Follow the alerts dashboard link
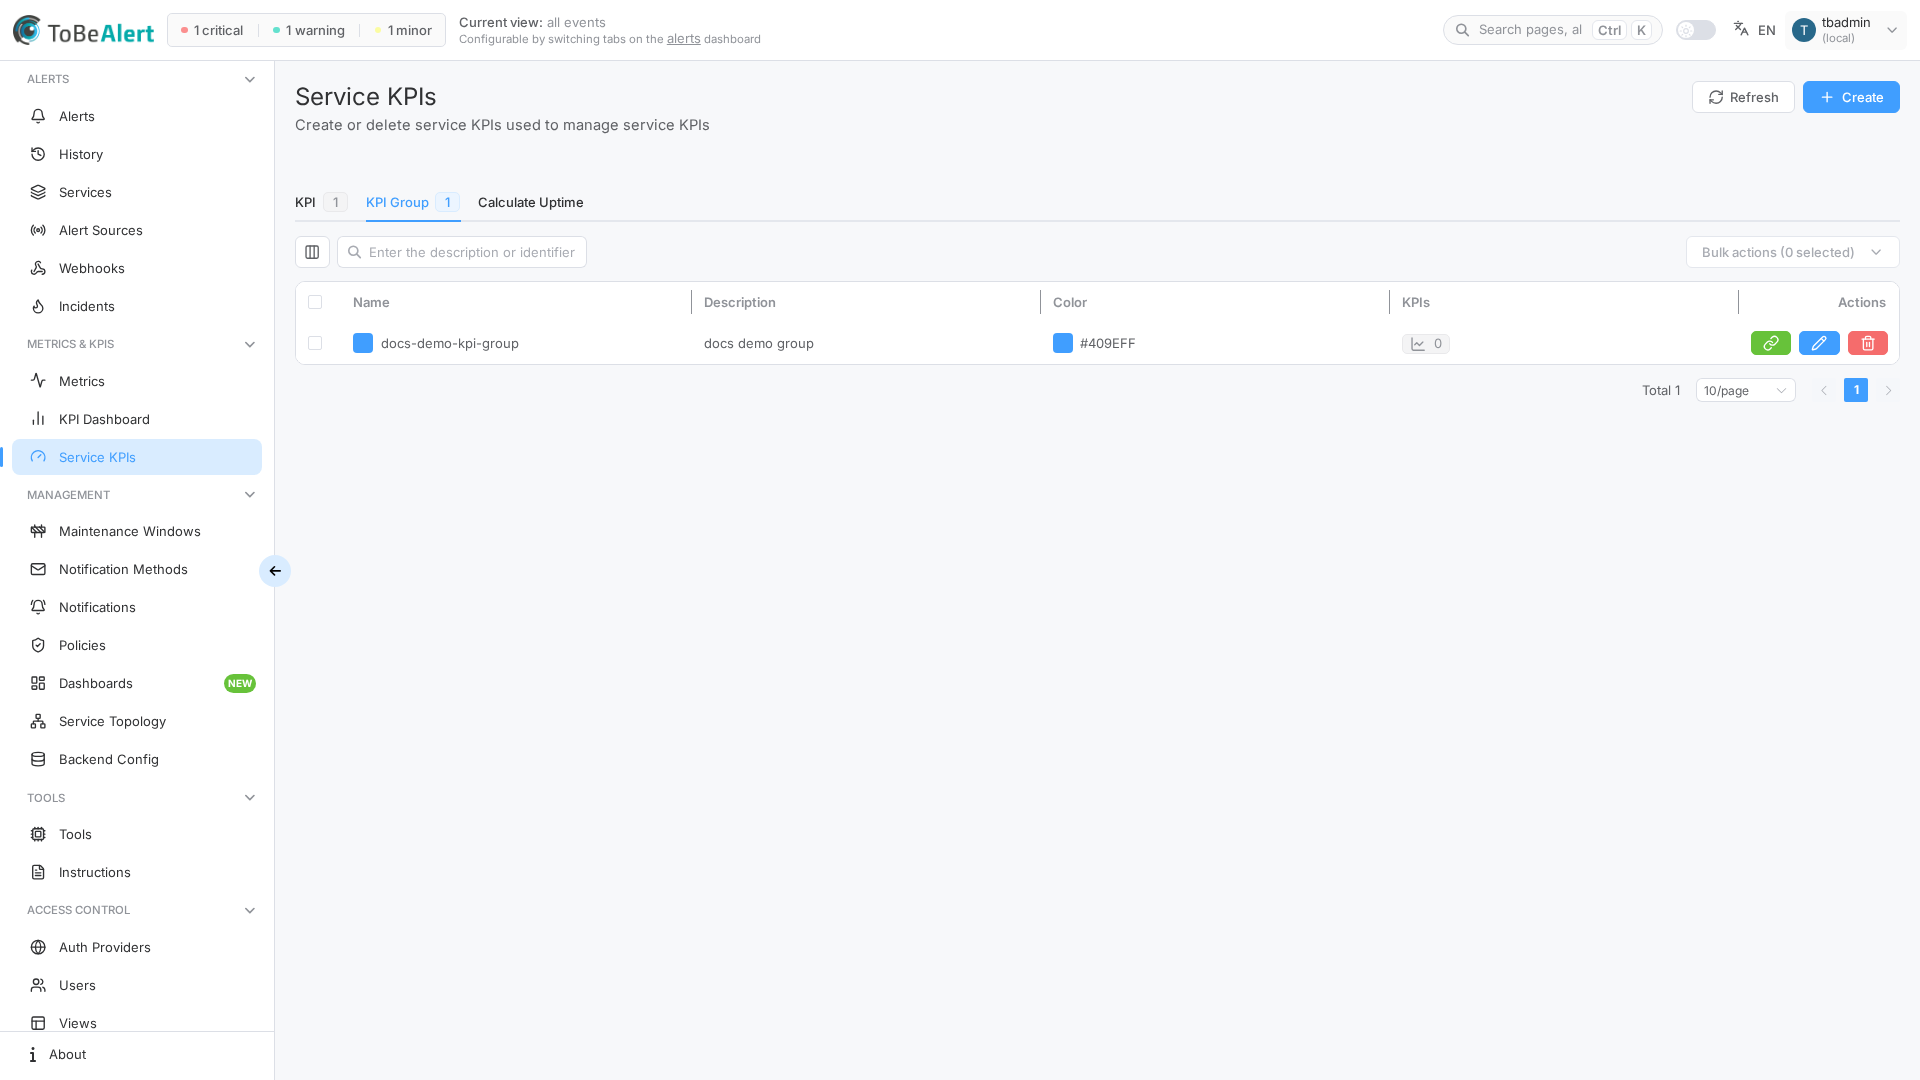1920x1080 pixels. [x=683, y=39]
